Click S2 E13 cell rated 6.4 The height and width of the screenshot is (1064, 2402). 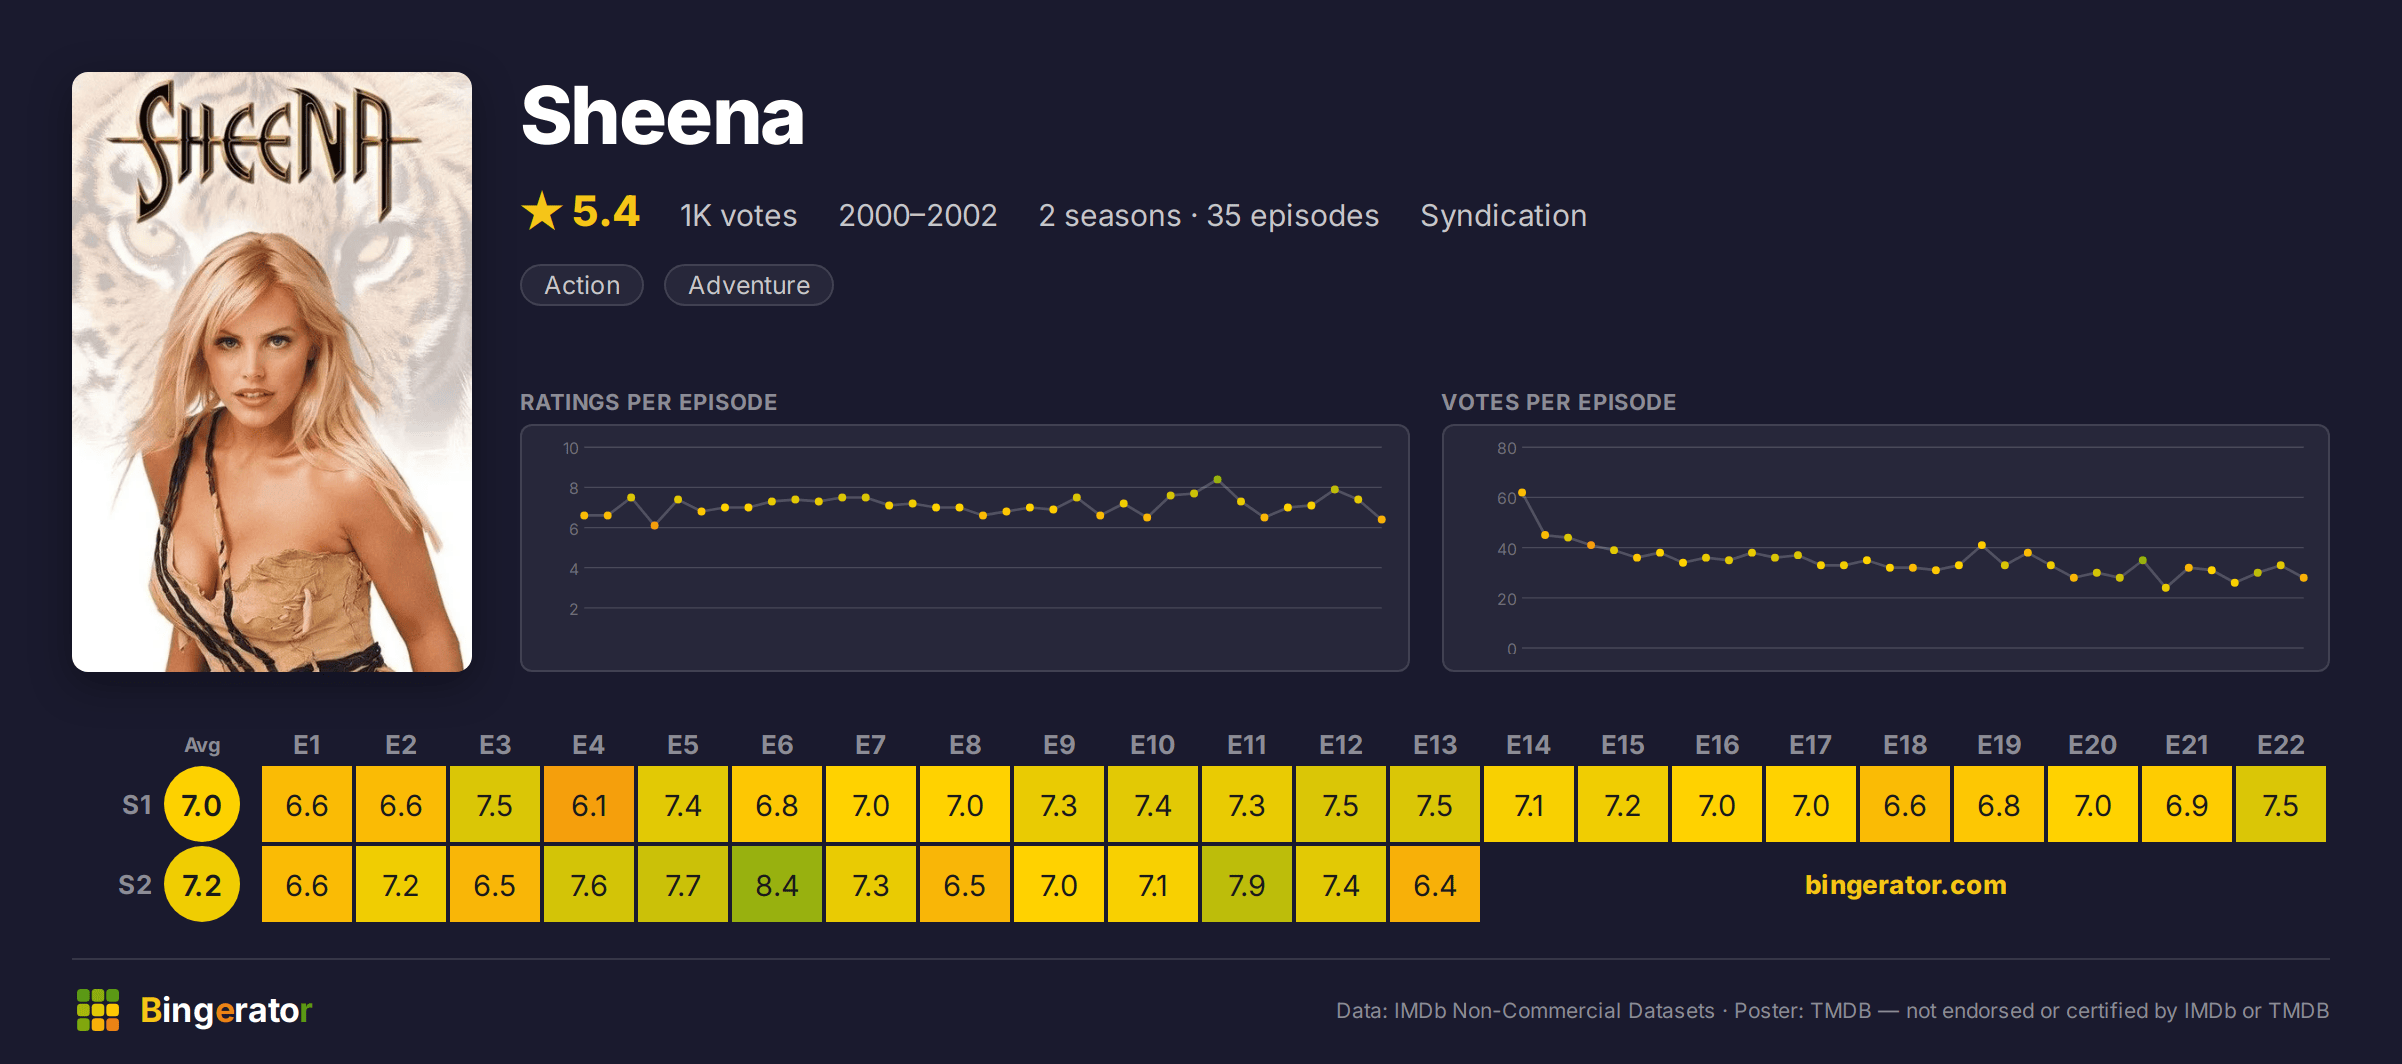[x=1435, y=884]
